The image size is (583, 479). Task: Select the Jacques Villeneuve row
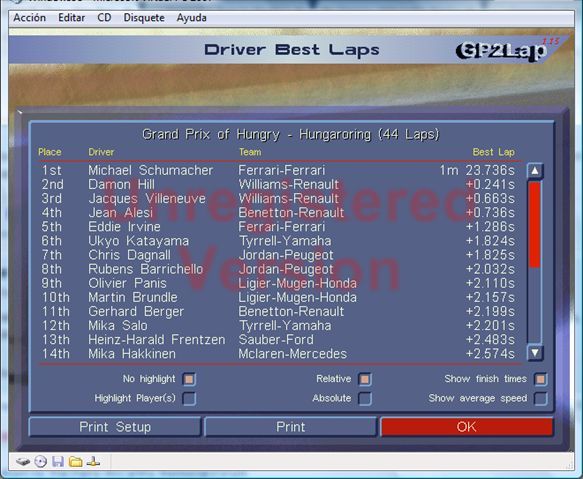point(278,199)
